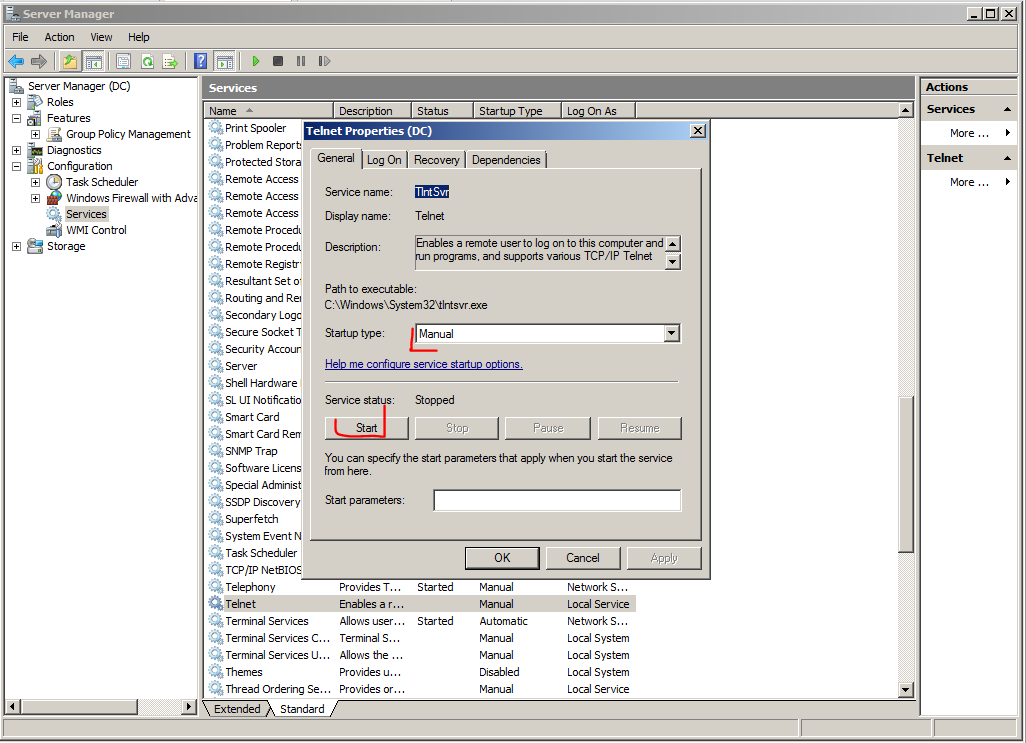
Task: Click the Back arrow toolbar icon
Action: (x=16, y=61)
